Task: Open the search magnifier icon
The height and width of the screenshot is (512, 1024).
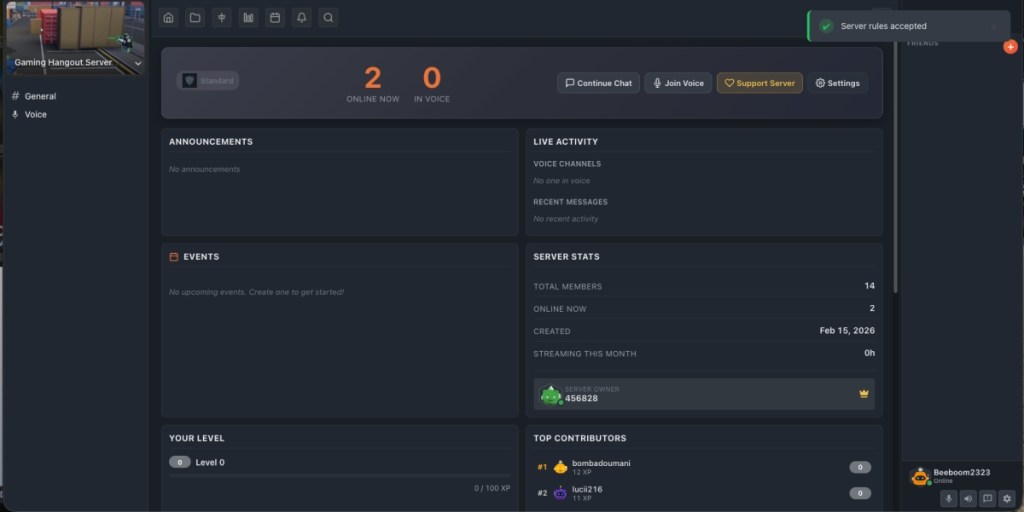Action: coord(328,18)
